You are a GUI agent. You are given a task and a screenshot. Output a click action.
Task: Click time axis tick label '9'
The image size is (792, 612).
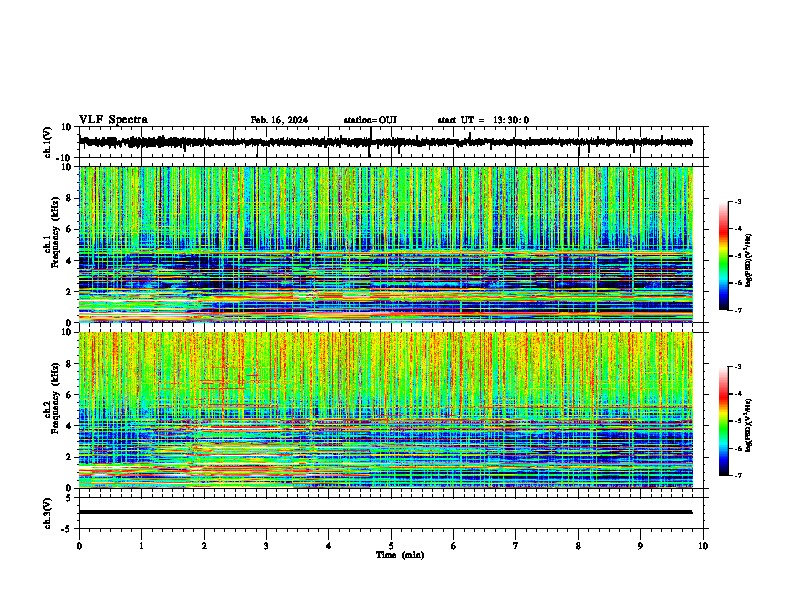coord(640,546)
